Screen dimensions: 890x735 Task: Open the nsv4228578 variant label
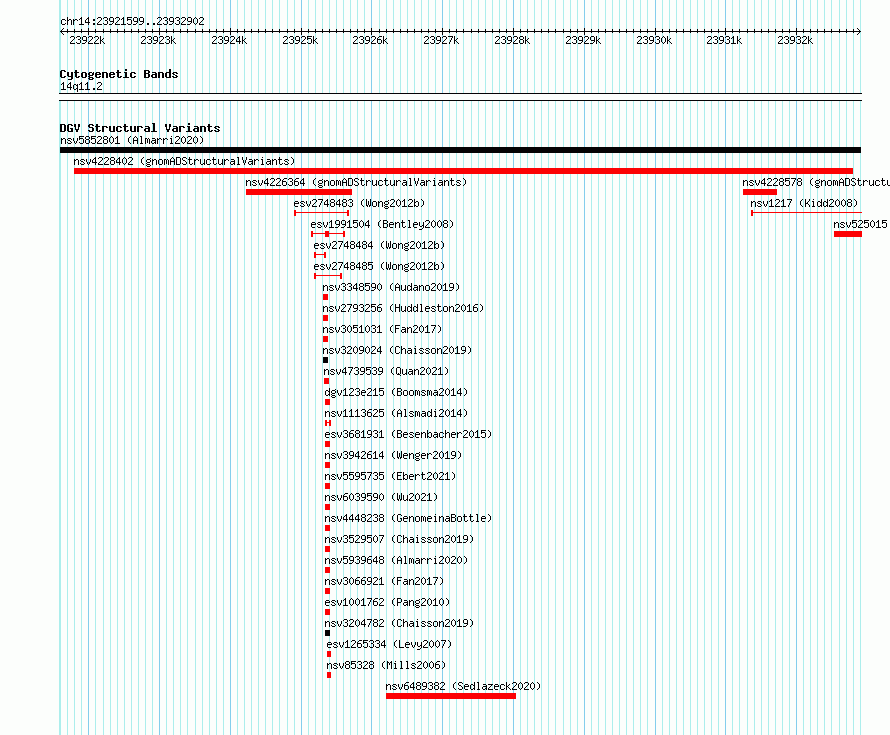click(x=816, y=182)
